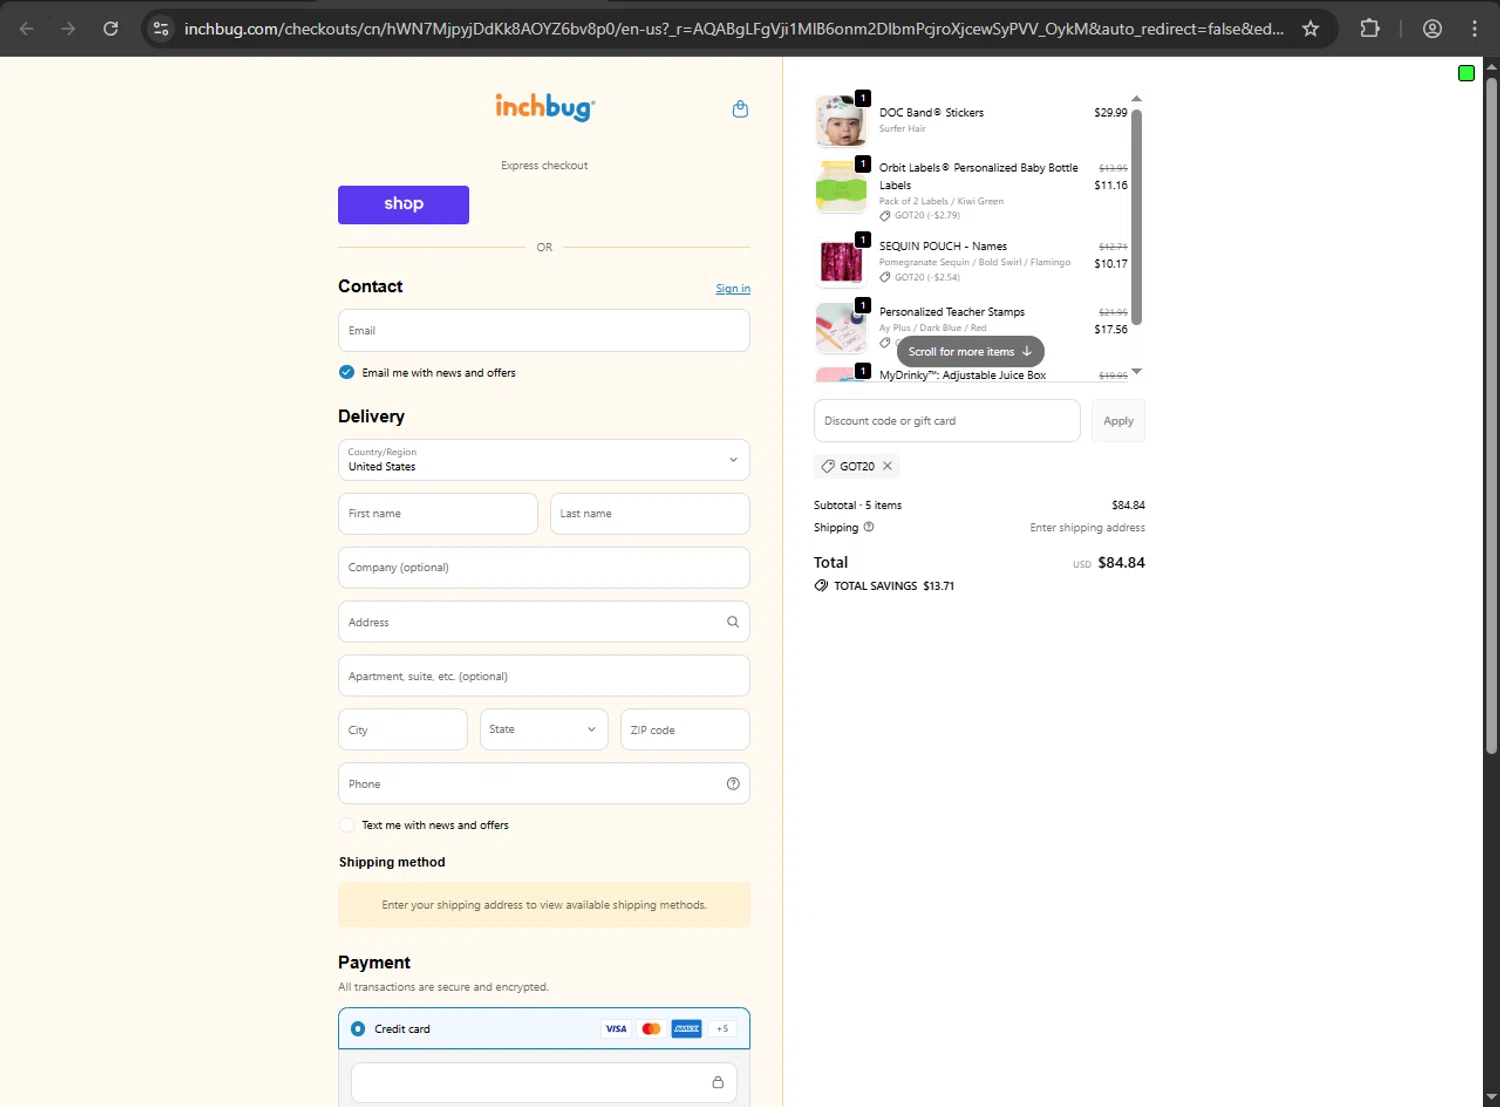Focus the City field
The image size is (1500, 1107).
[403, 730]
